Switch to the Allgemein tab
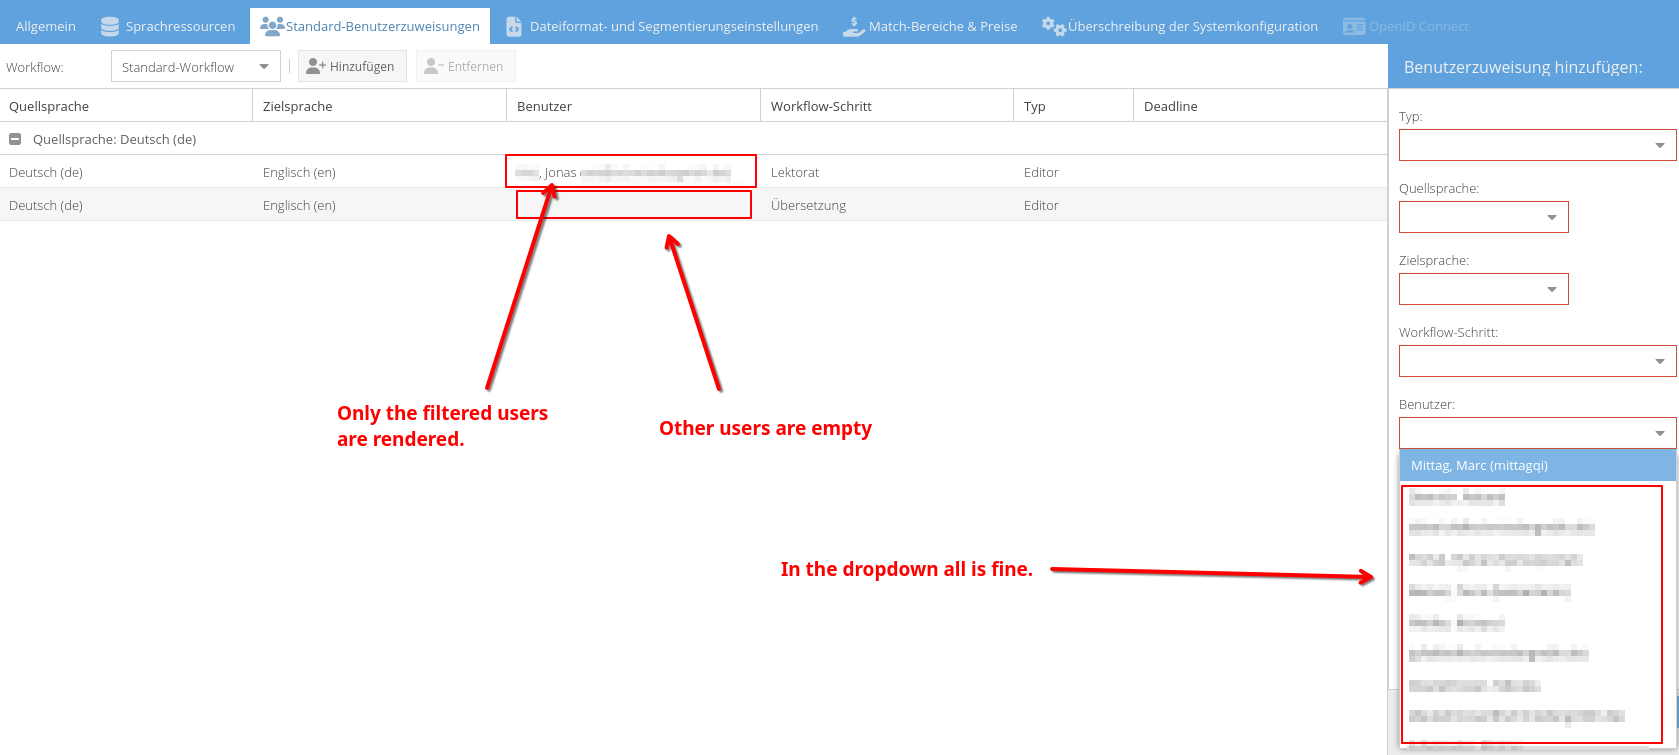The height and width of the screenshot is (755, 1679). point(46,27)
